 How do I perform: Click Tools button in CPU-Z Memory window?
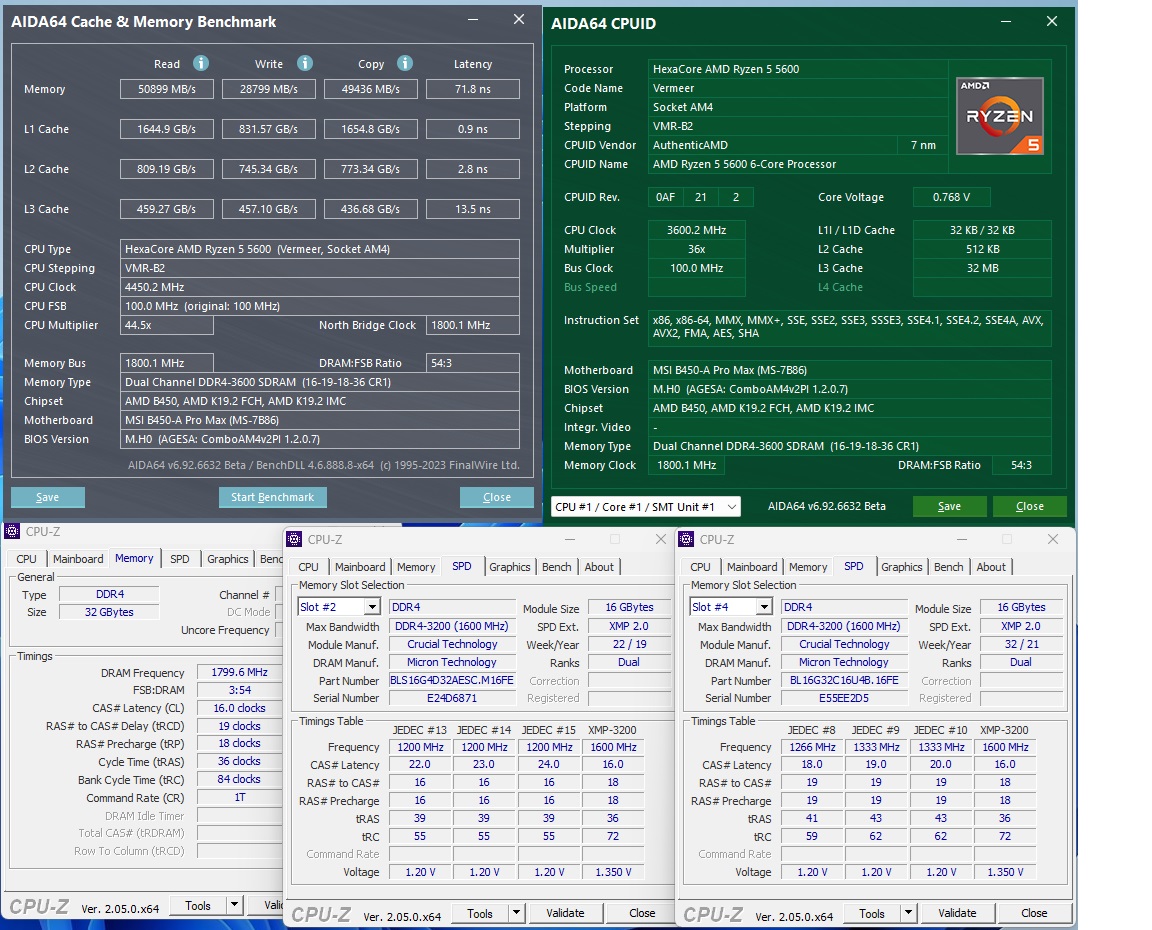pyautogui.click(x=198, y=906)
